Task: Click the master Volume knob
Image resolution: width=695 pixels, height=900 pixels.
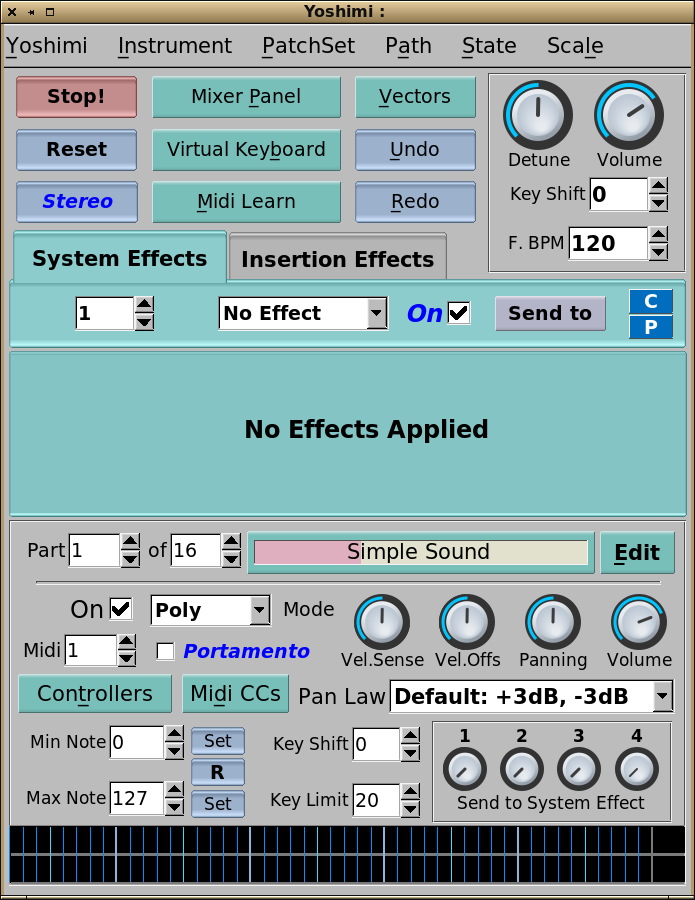Action: [x=629, y=115]
